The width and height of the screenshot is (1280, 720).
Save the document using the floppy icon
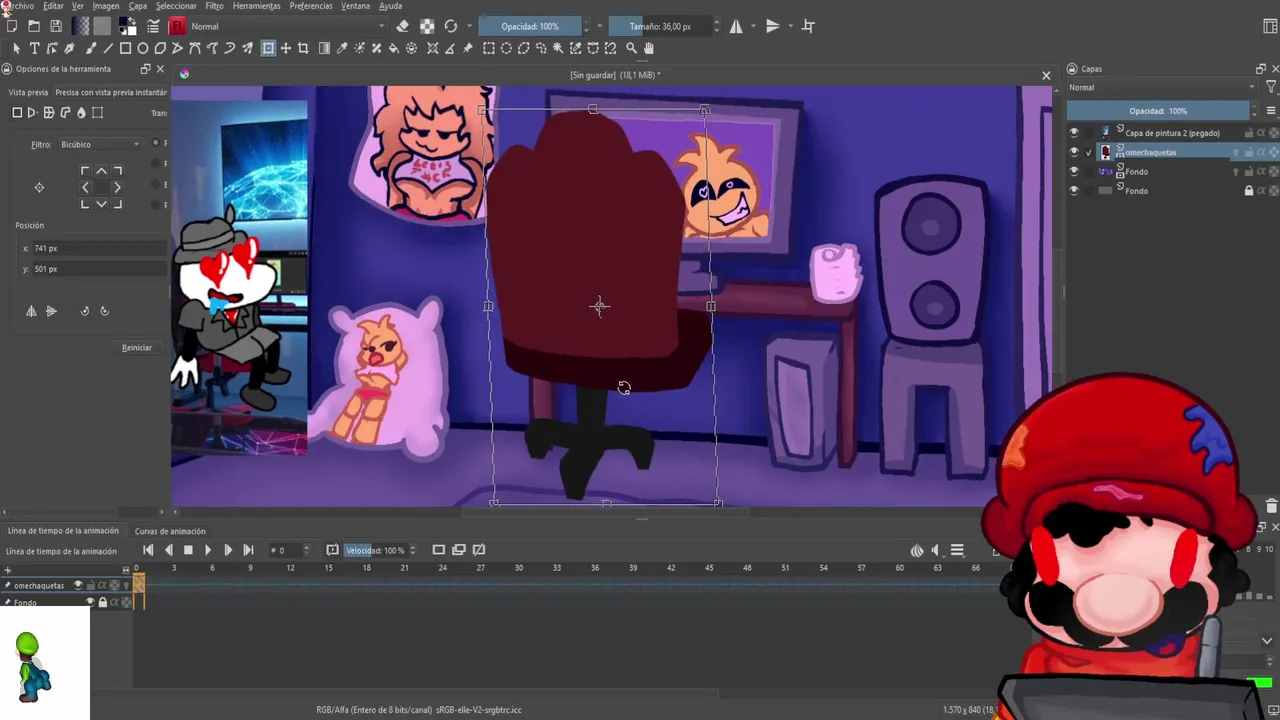click(x=56, y=26)
